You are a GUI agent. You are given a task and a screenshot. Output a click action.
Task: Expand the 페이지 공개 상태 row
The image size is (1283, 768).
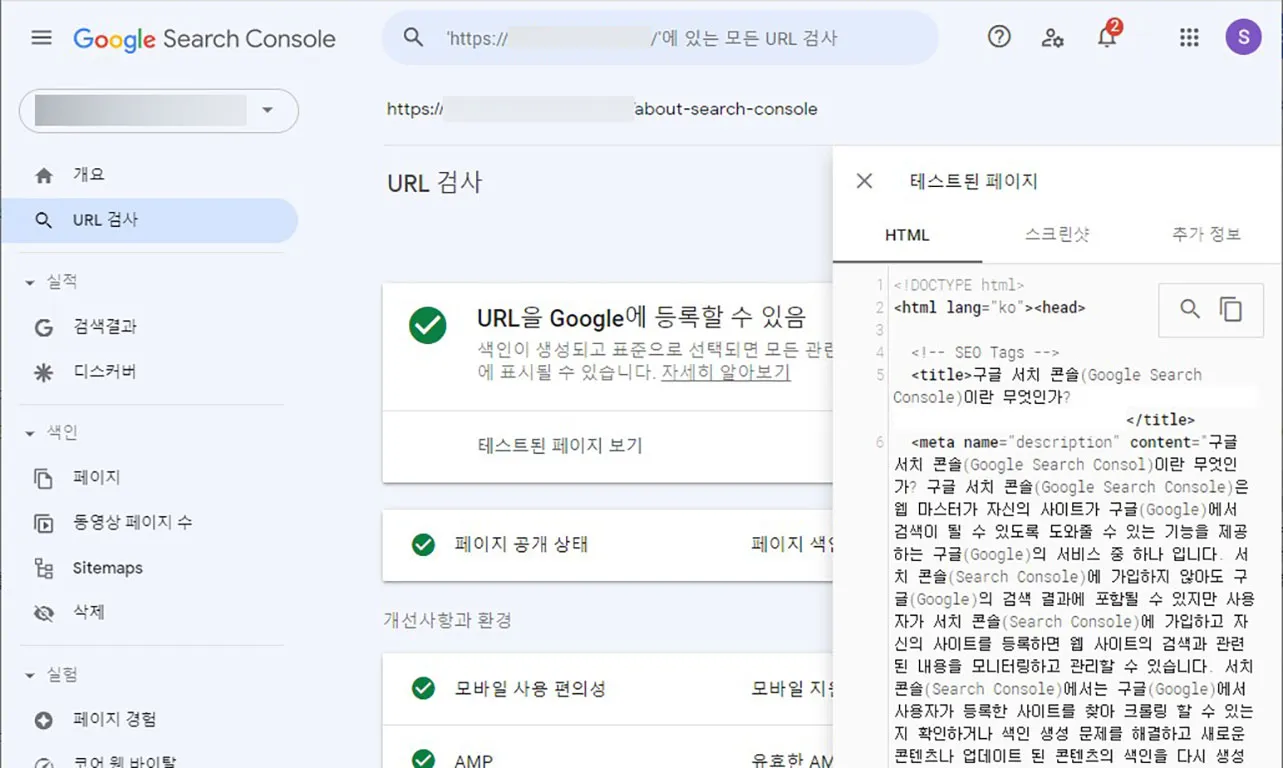[608, 545]
